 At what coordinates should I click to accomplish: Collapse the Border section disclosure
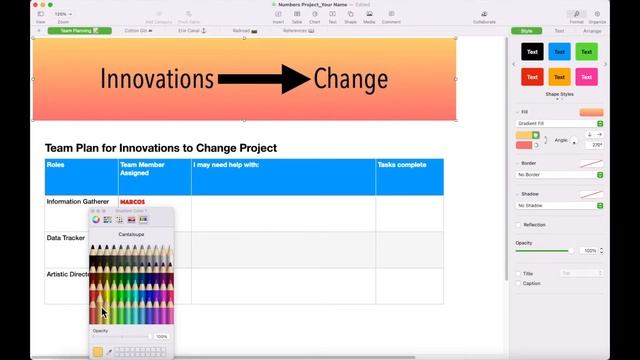click(518, 163)
